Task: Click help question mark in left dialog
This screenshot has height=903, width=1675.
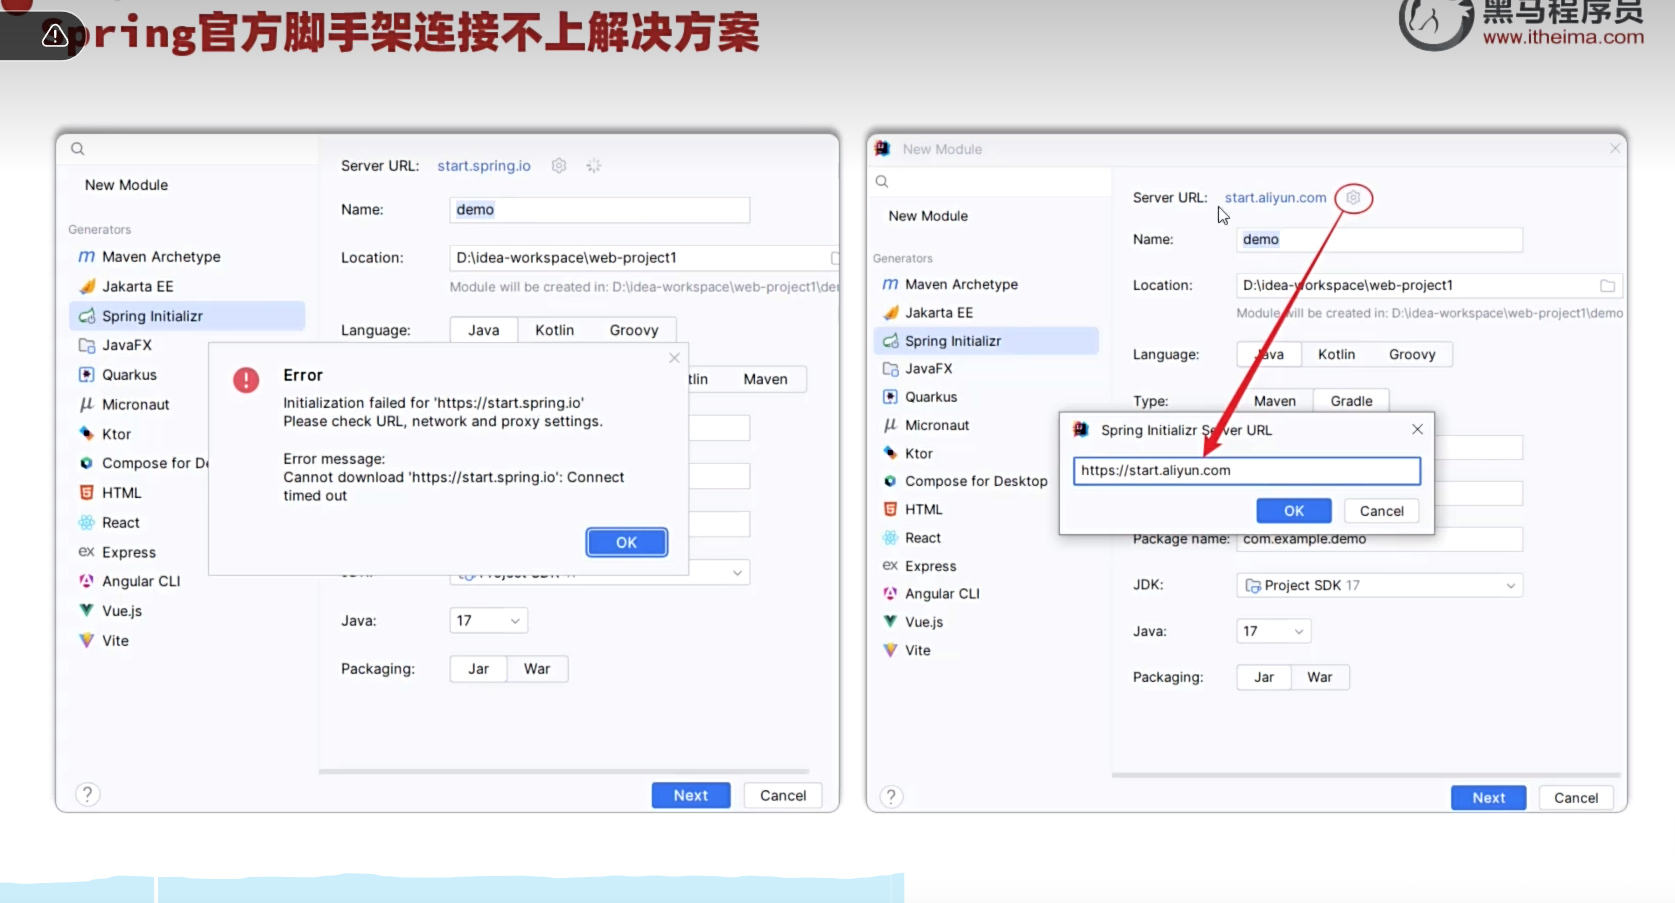Action: click(88, 794)
